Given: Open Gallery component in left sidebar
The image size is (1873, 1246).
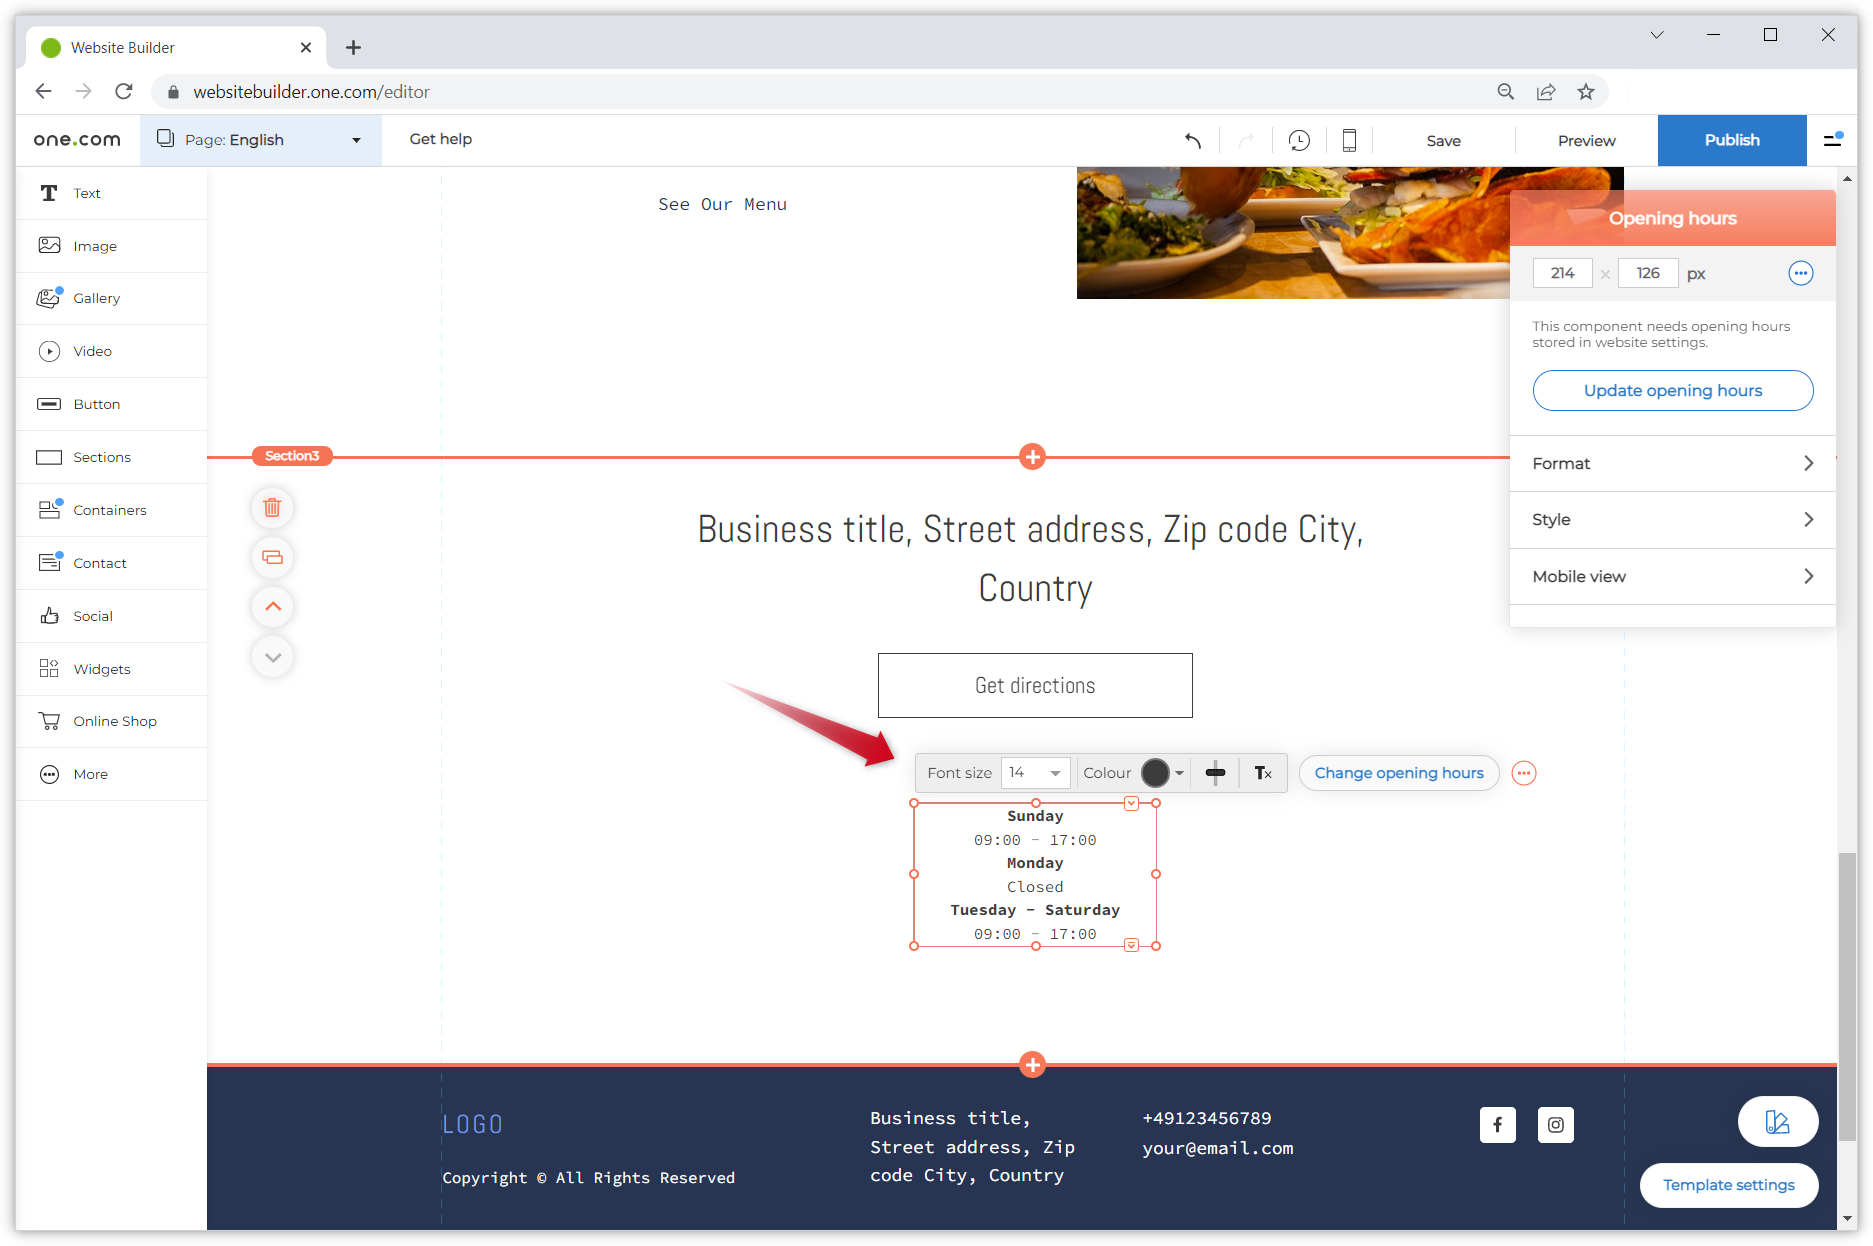Looking at the screenshot, I should (x=96, y=298).
